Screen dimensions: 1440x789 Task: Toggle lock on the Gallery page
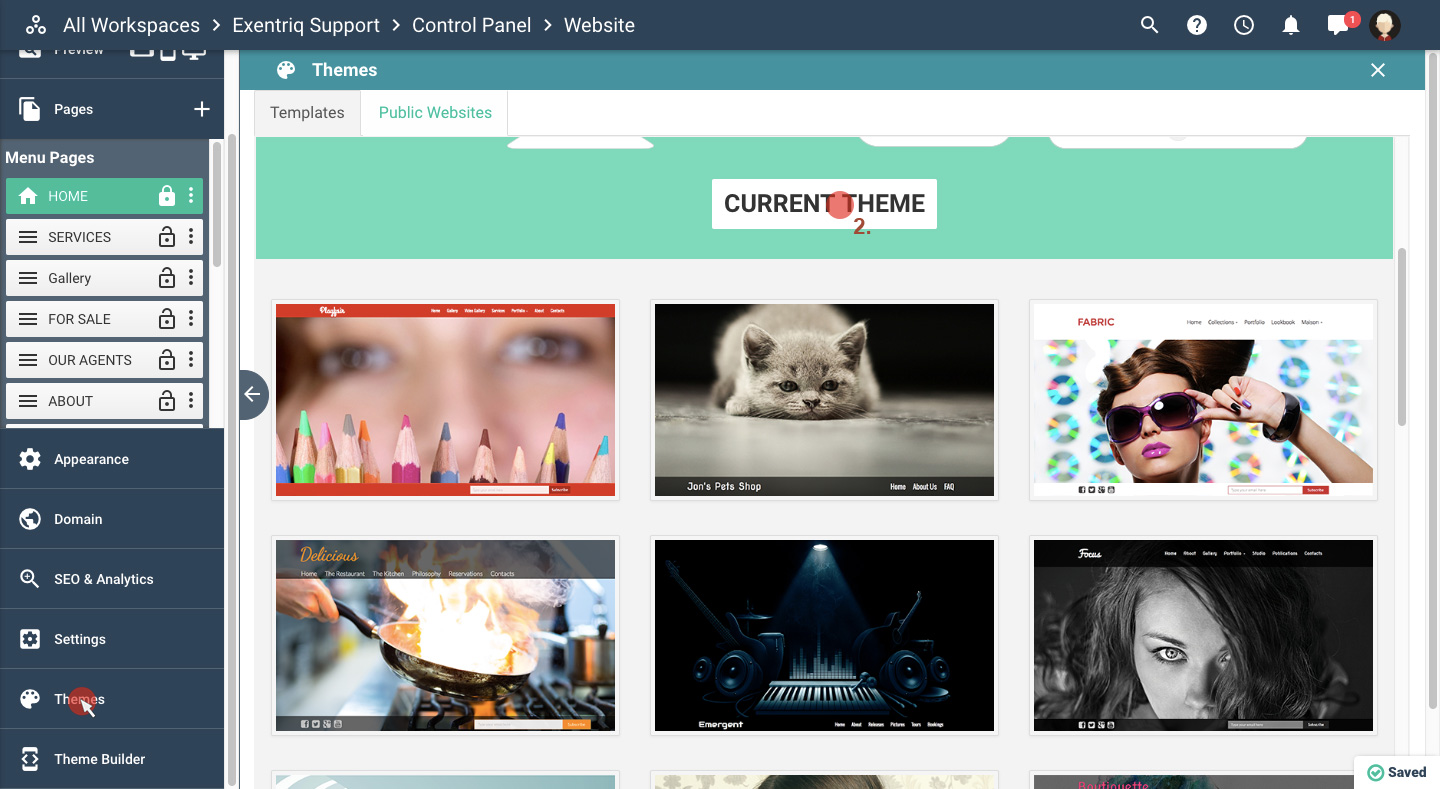pos(167,278)
